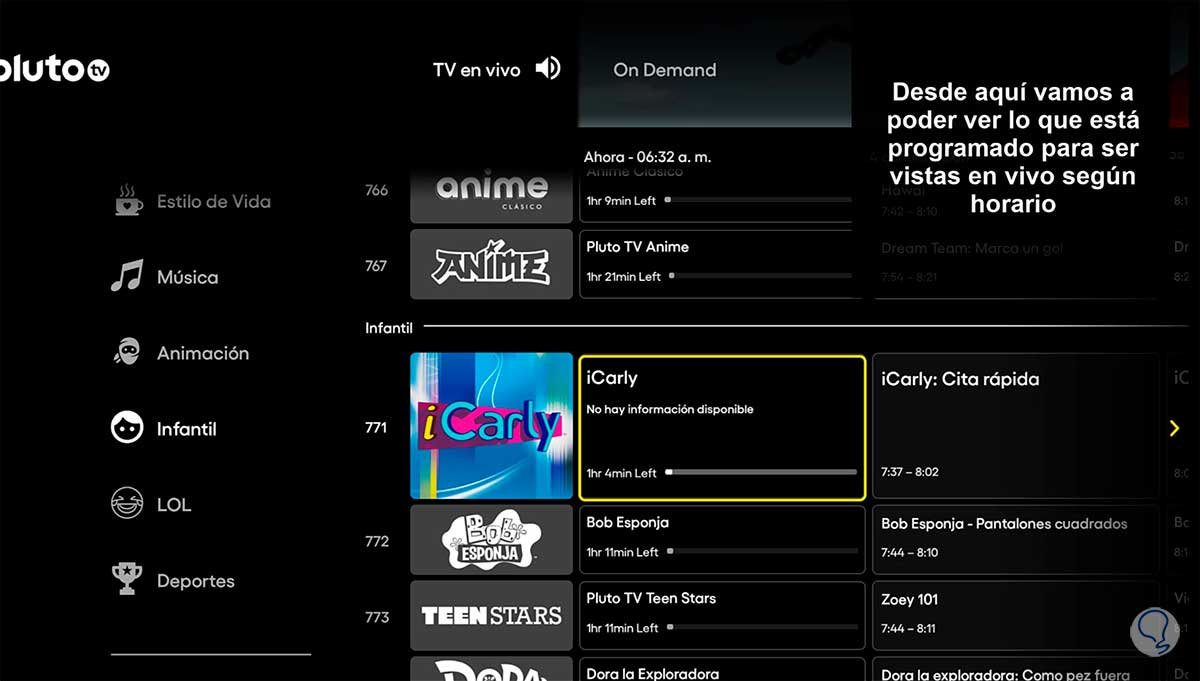Click the 7:37 – 8:02 time text
The image size is (1200, 681).
point(910,472)
